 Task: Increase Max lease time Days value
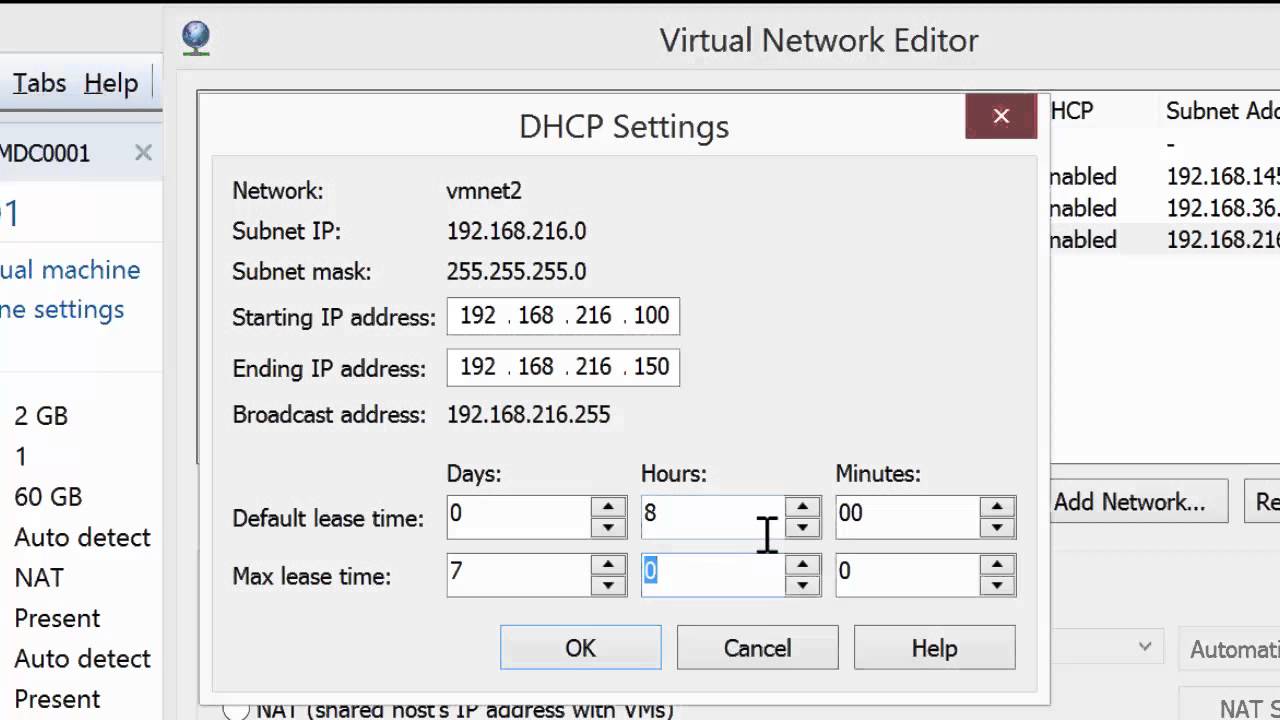click(x=608, y=565)
